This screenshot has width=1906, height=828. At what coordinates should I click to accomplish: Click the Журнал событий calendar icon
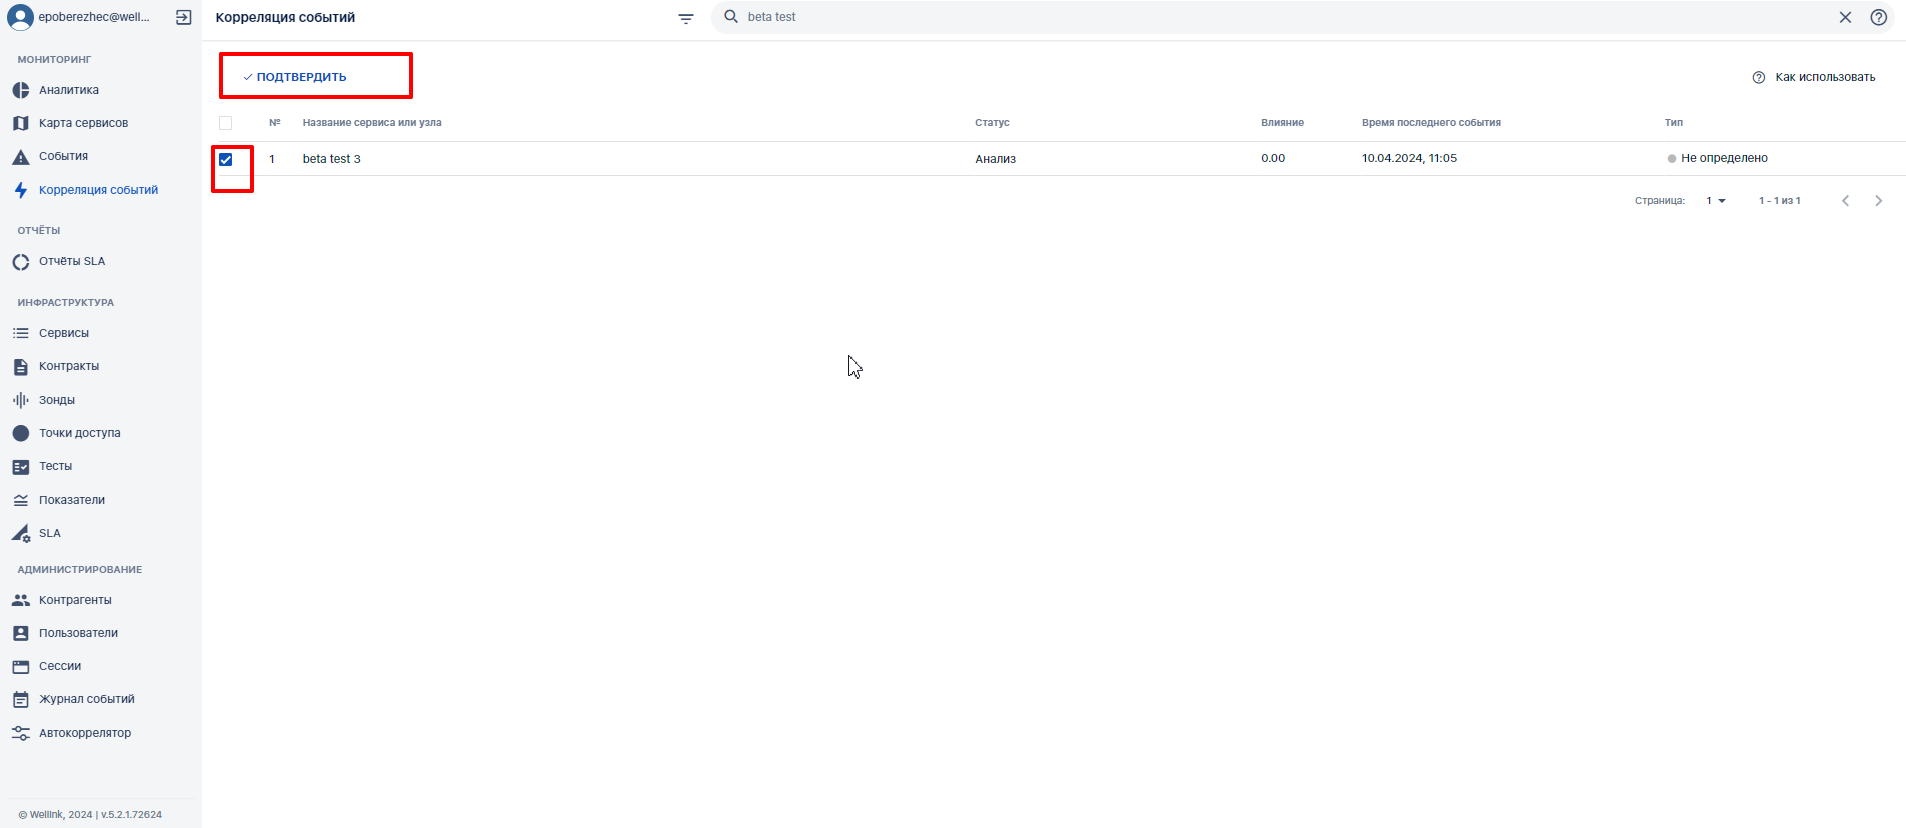coord(21,700)
